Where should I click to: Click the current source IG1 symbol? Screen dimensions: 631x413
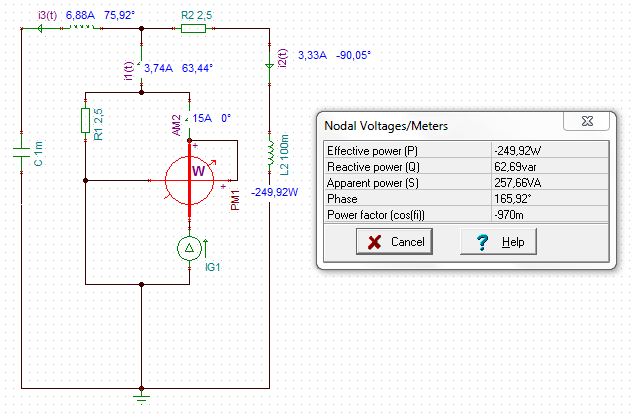click(x=189, y=250)
